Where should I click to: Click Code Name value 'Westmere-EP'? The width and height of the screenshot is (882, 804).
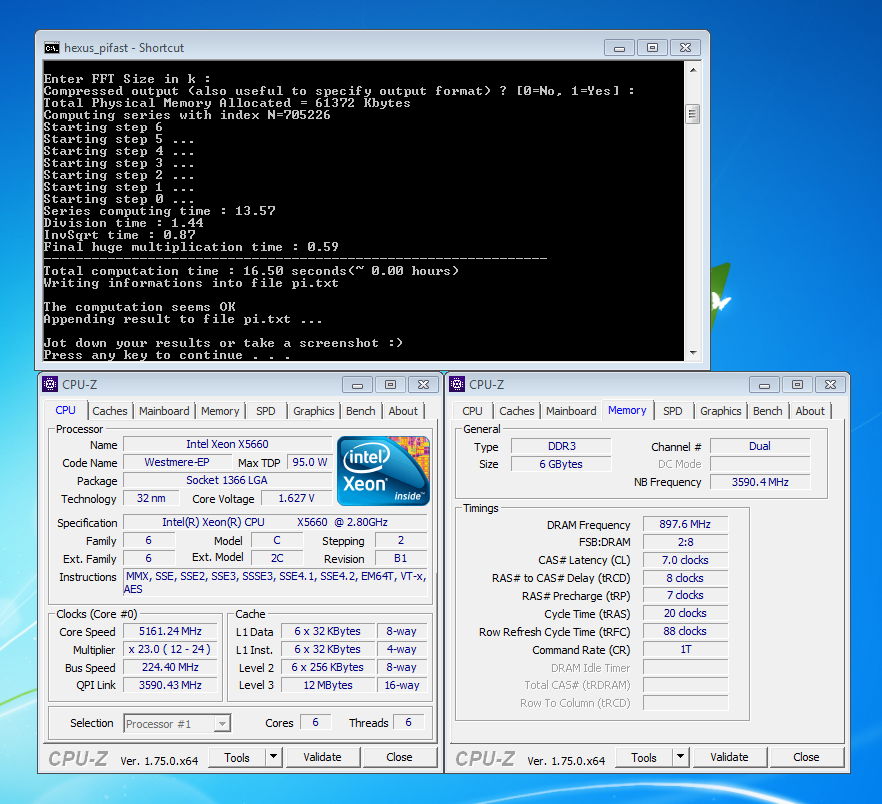[x=177, y=462]
